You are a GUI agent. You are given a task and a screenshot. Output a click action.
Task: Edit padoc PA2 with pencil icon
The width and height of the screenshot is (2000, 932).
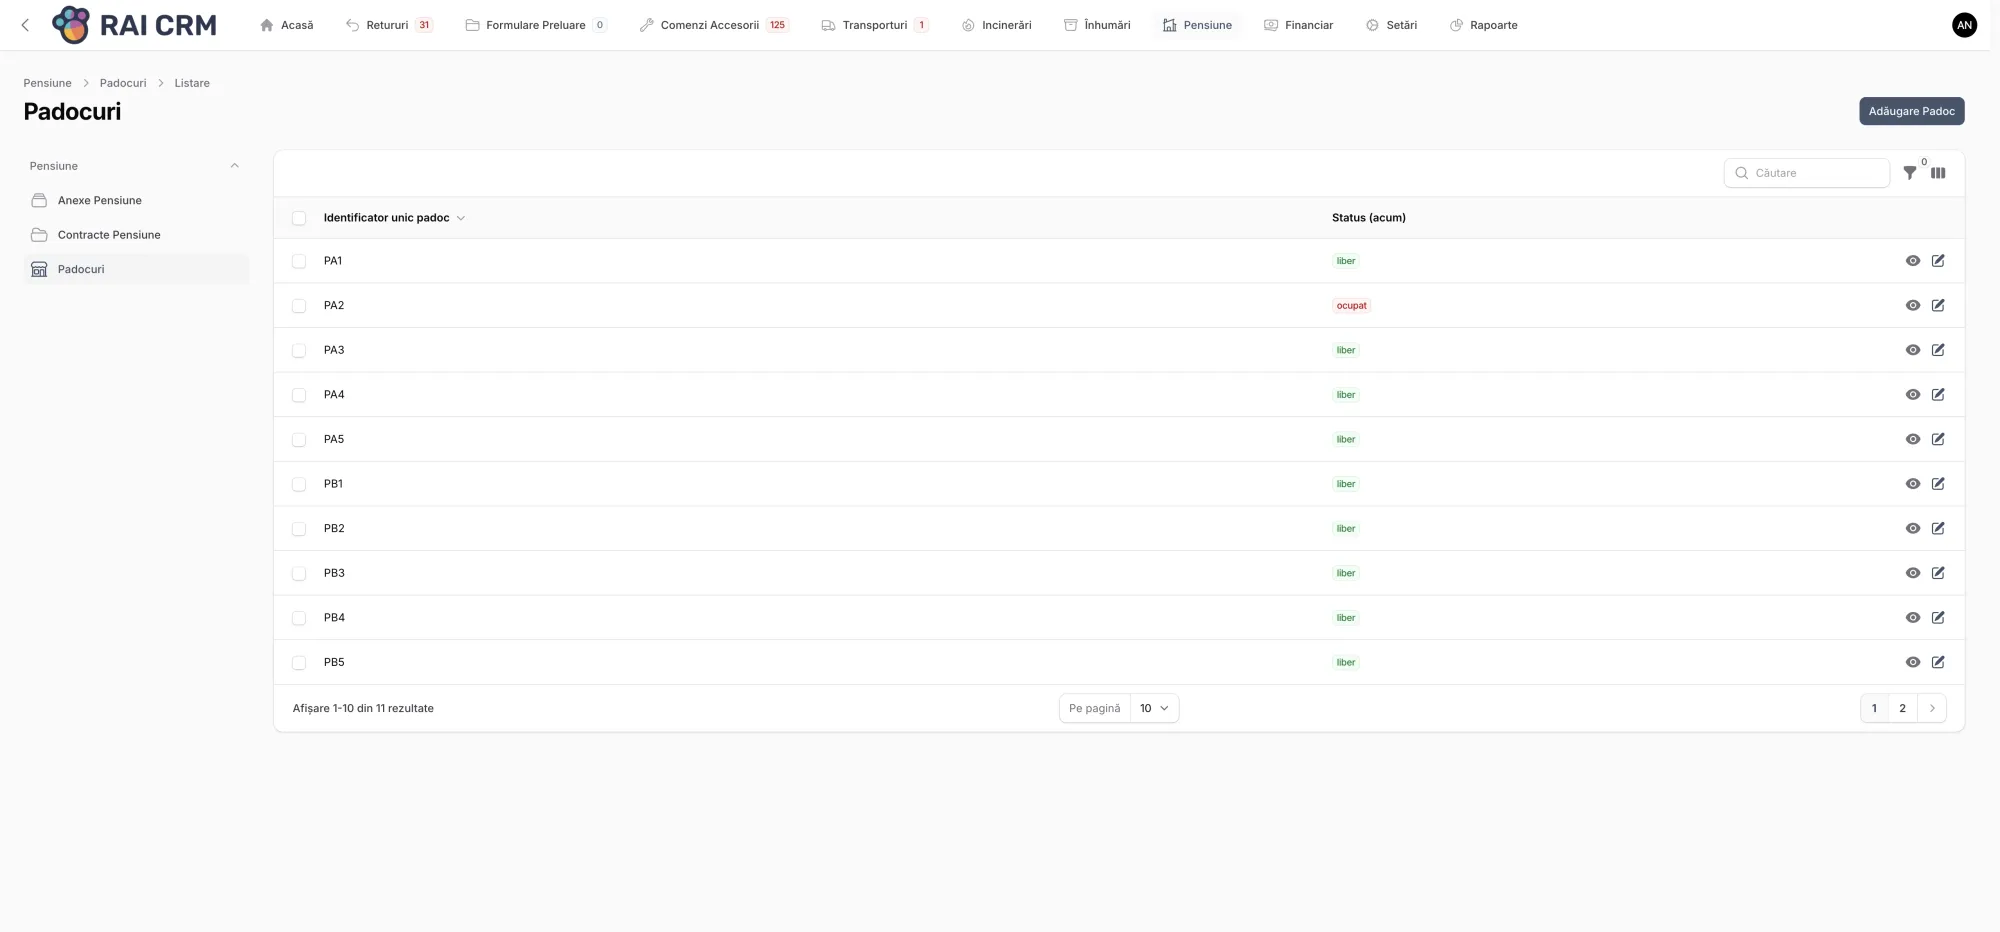click(1938, 306)
